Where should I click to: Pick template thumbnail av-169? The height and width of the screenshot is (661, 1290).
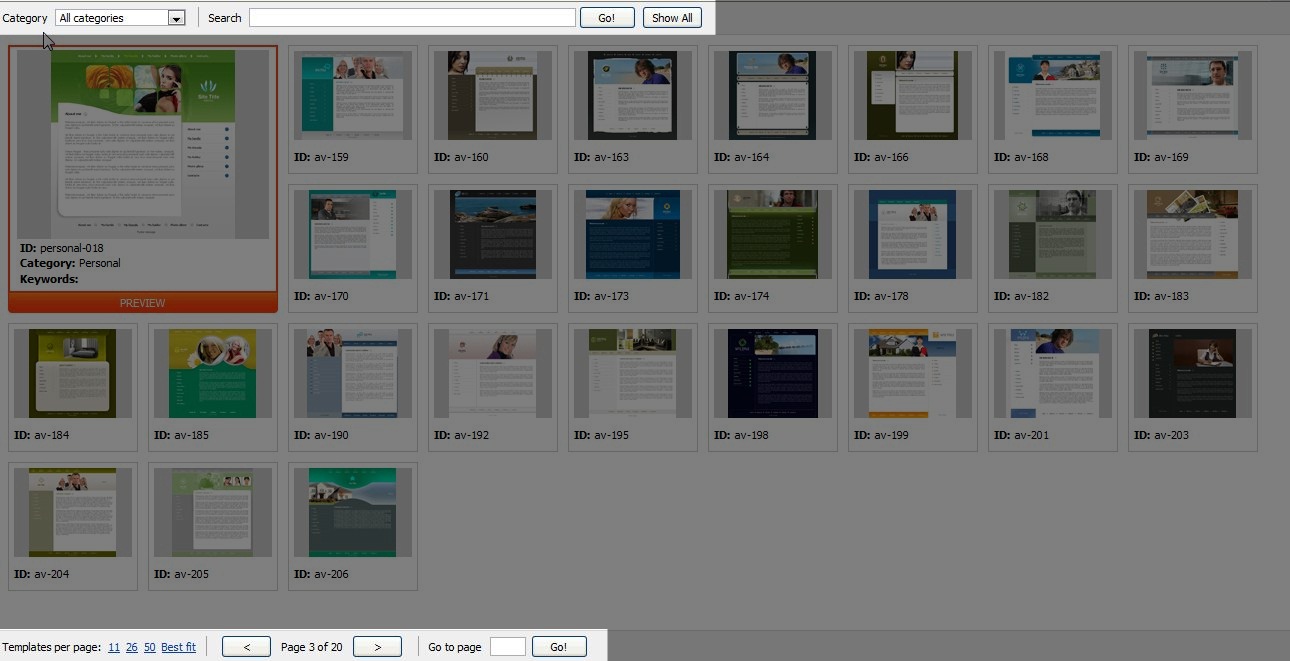pos(1192,96)
